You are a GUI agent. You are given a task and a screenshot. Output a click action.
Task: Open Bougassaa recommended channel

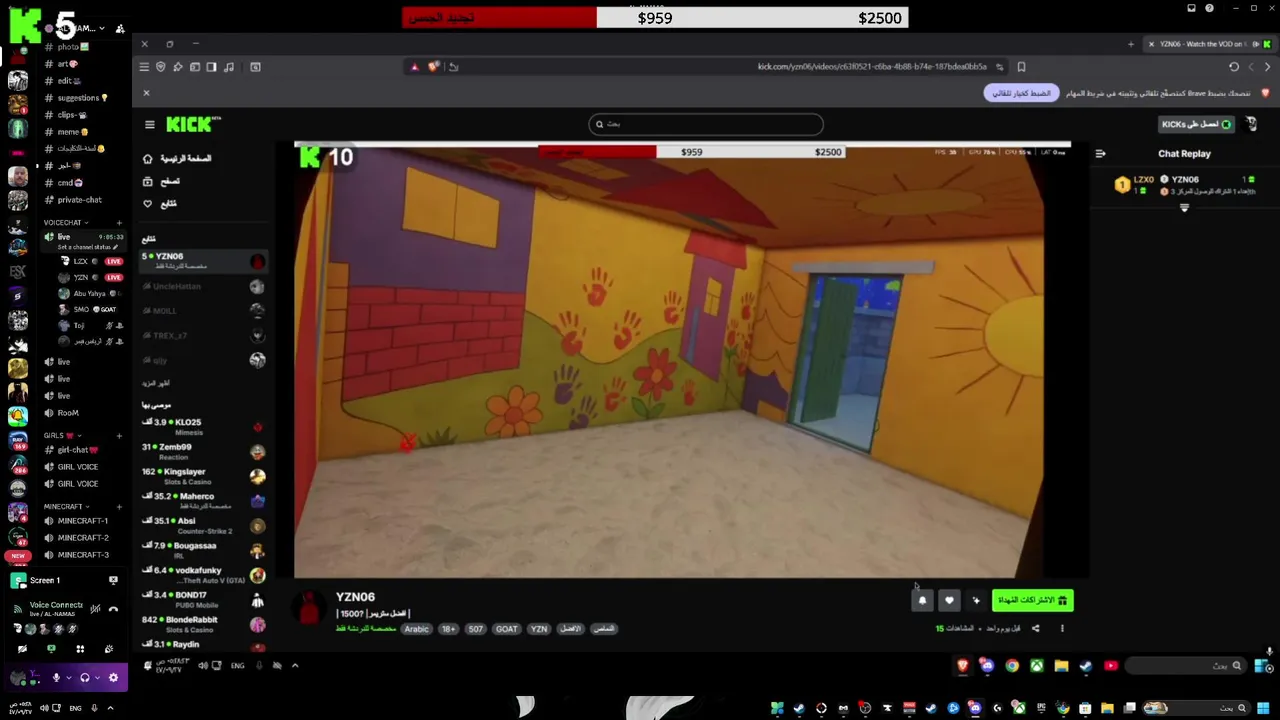click(204, 550)
